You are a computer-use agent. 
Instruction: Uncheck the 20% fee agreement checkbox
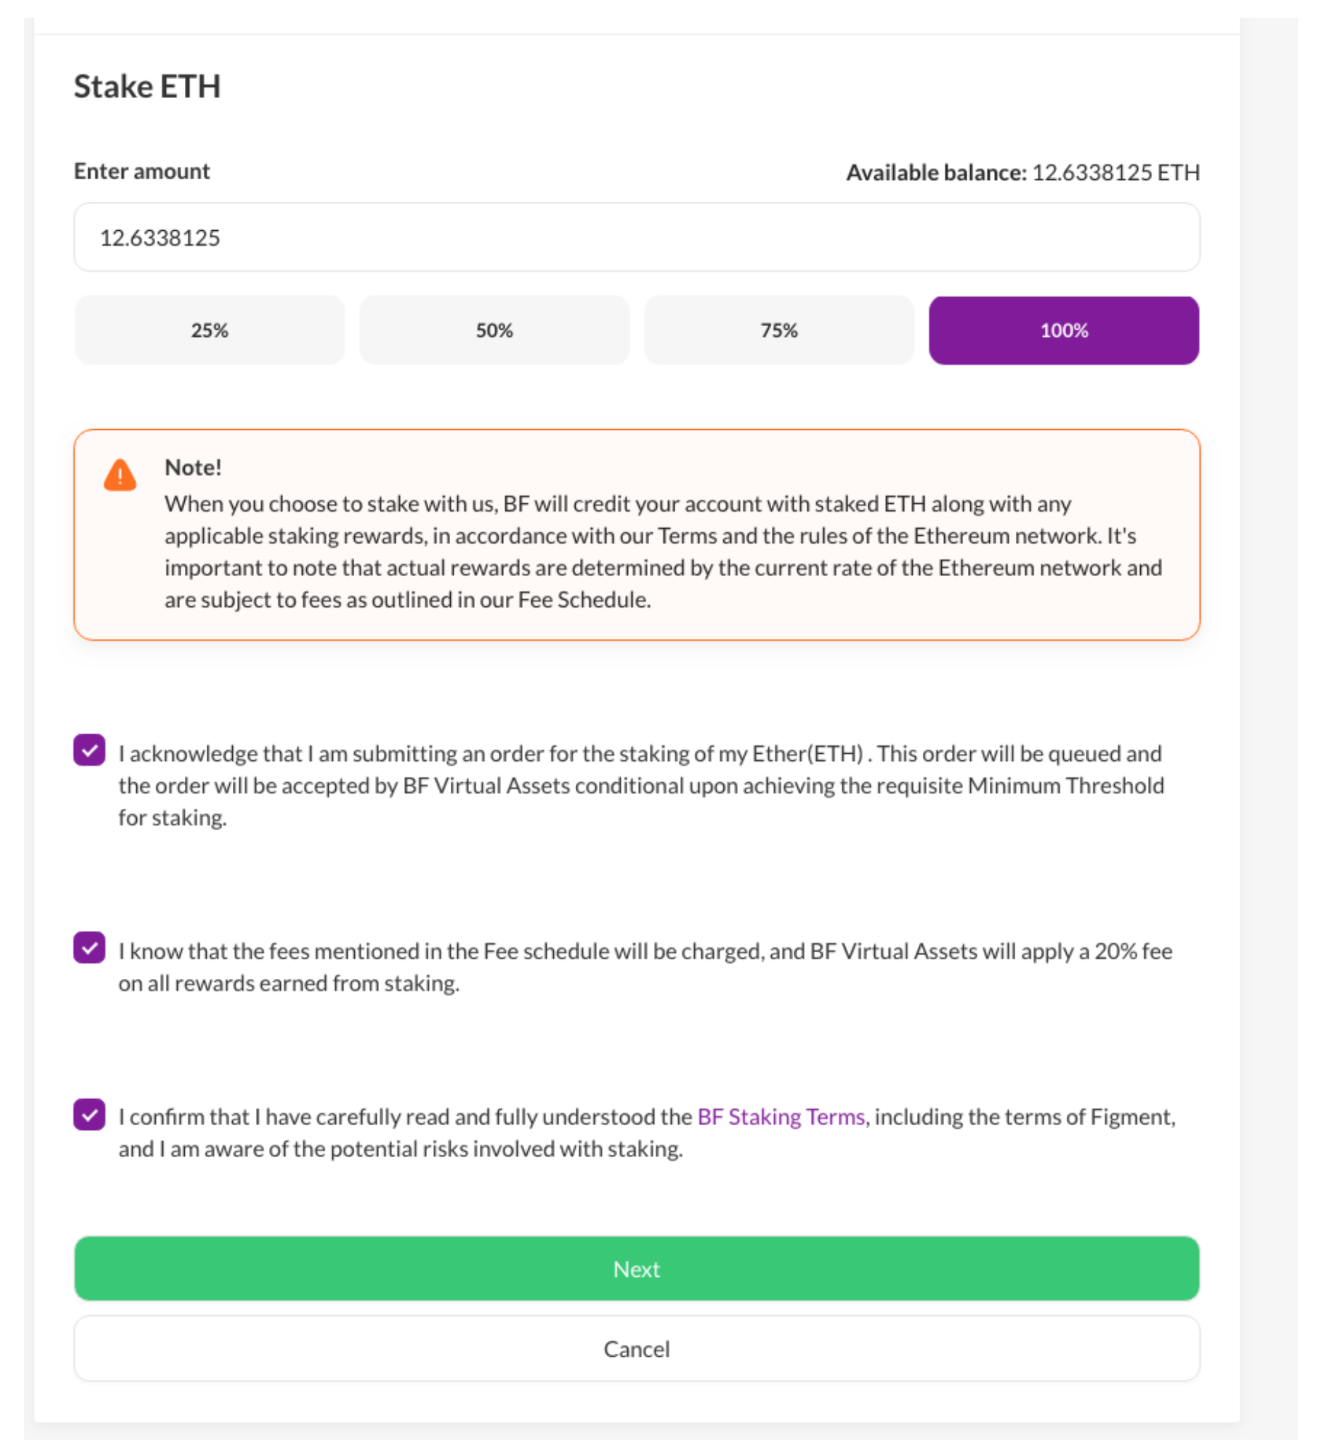click(x=90, y=948)
